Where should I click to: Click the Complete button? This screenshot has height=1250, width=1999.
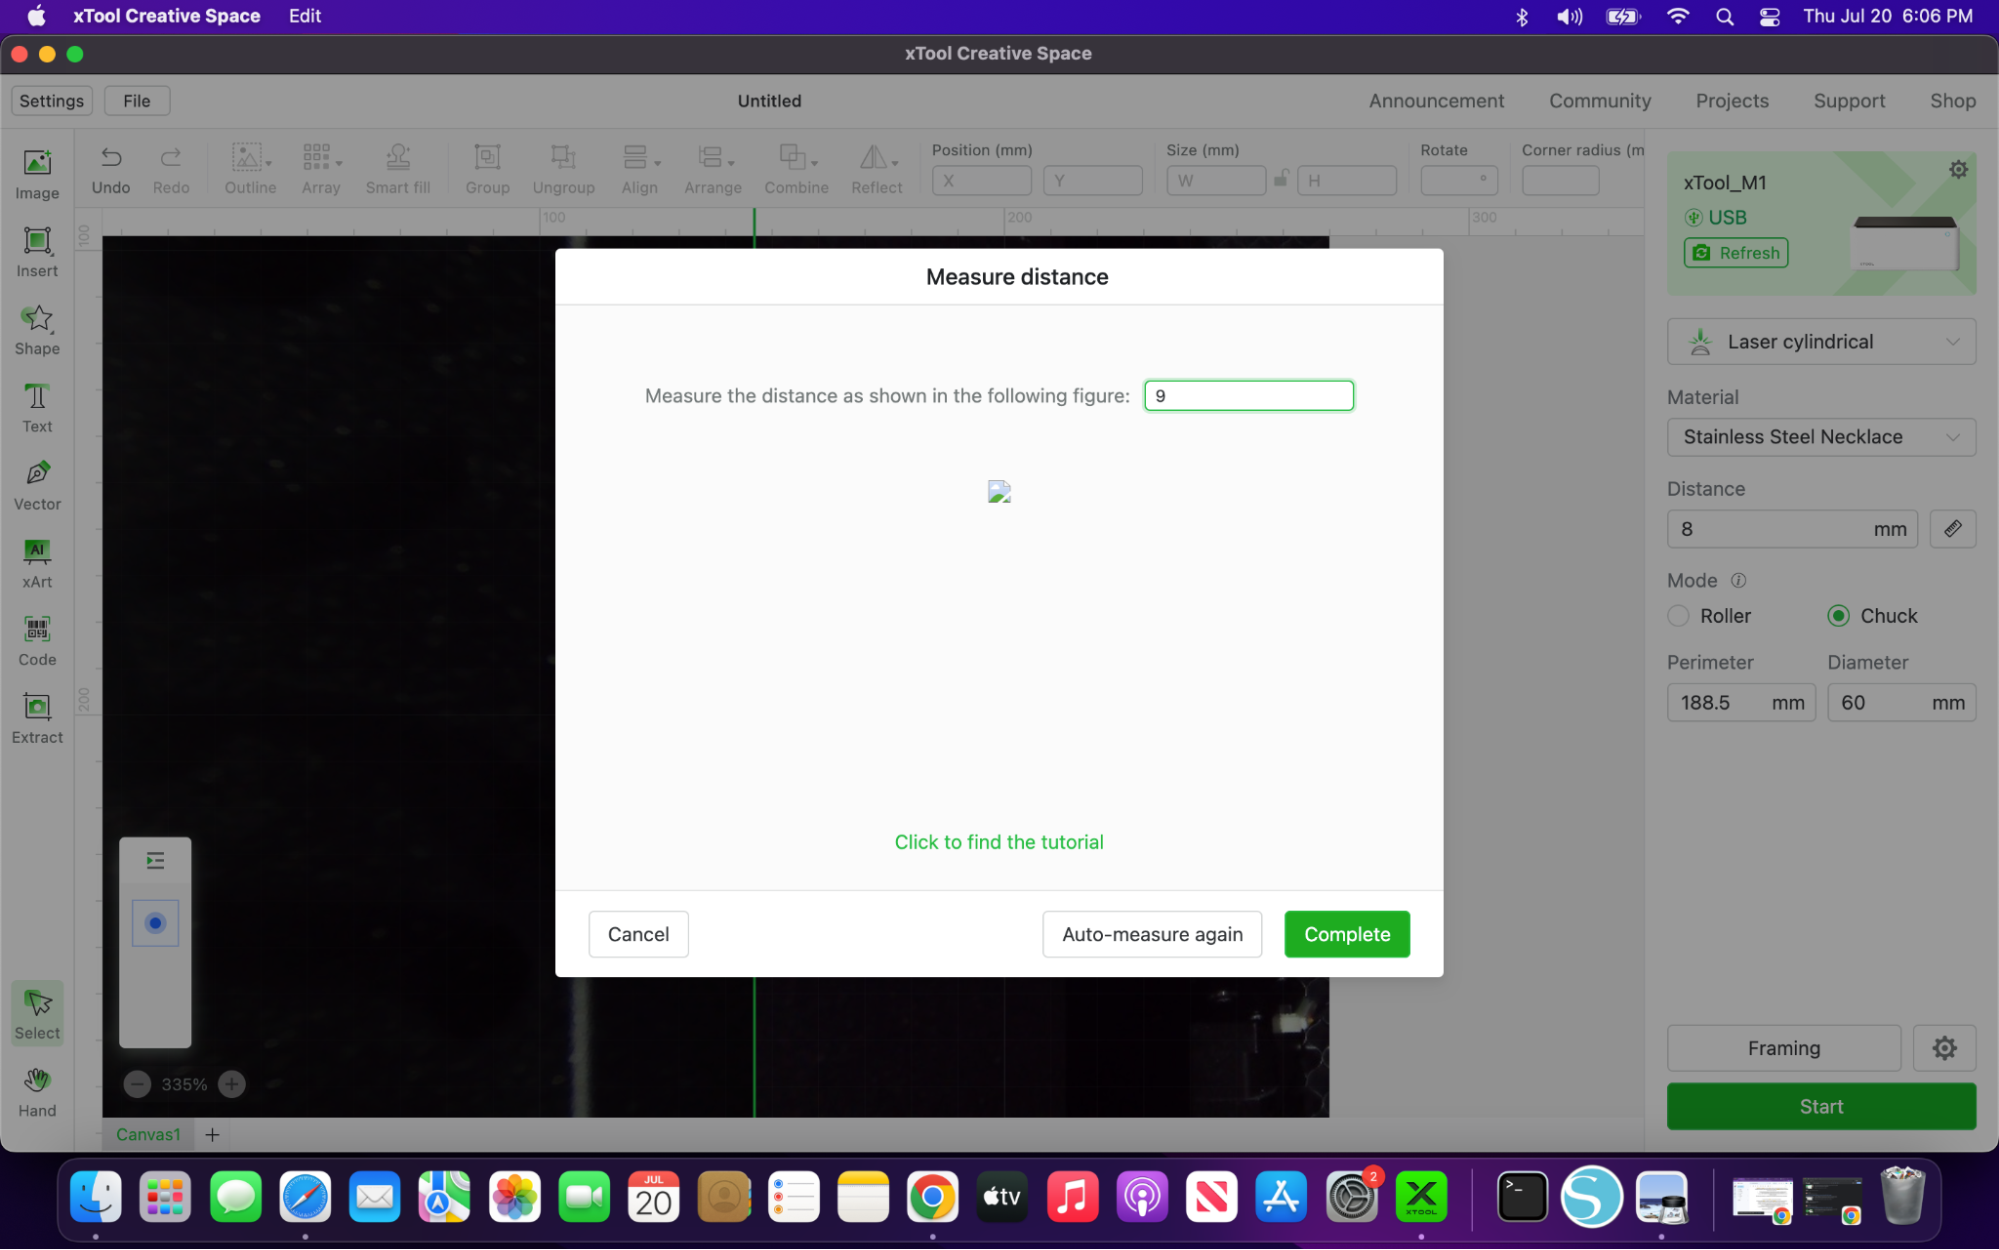pyautogui.click(x=1346, y=934)
